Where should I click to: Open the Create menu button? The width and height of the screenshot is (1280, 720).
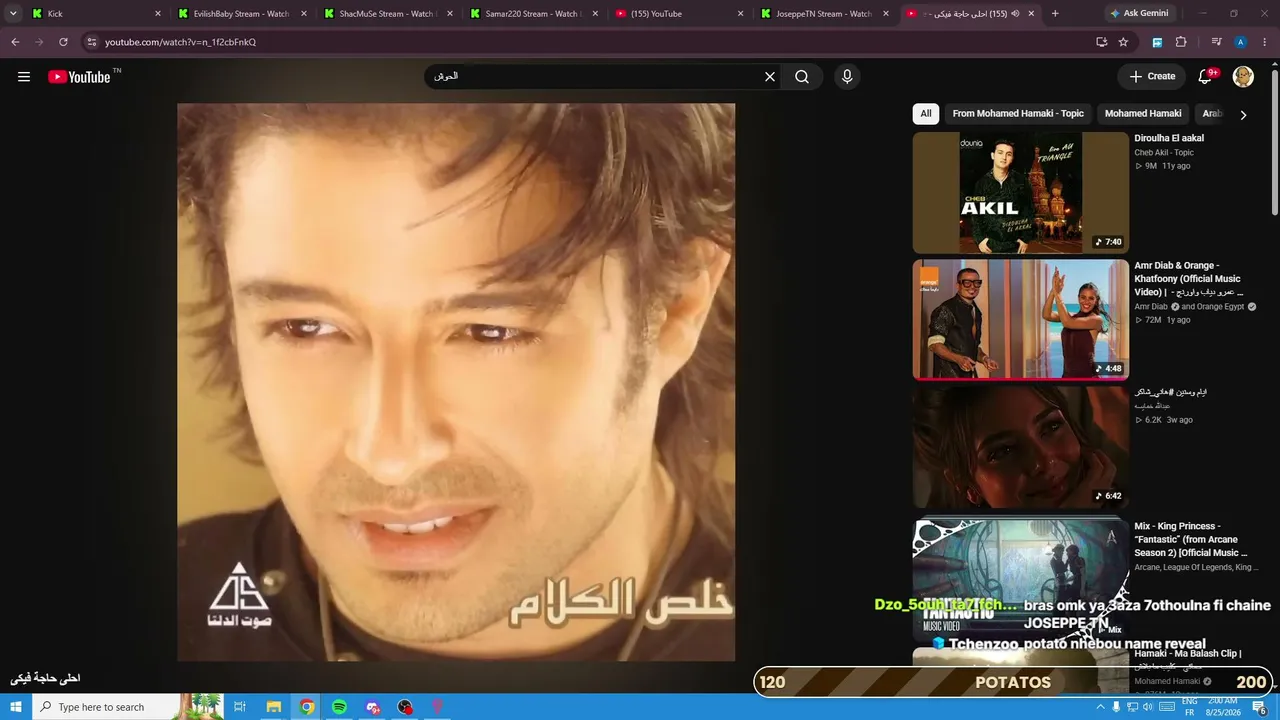coord(1152,77)
